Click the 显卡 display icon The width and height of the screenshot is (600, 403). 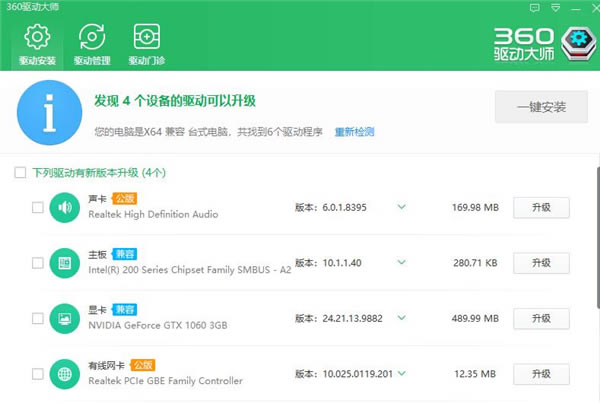(65, 318)
